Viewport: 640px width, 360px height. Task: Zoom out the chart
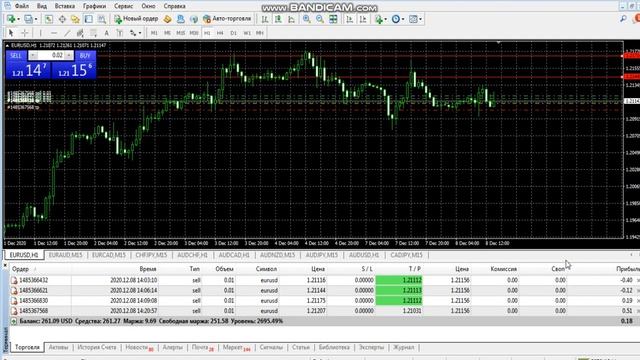[320, 19]
